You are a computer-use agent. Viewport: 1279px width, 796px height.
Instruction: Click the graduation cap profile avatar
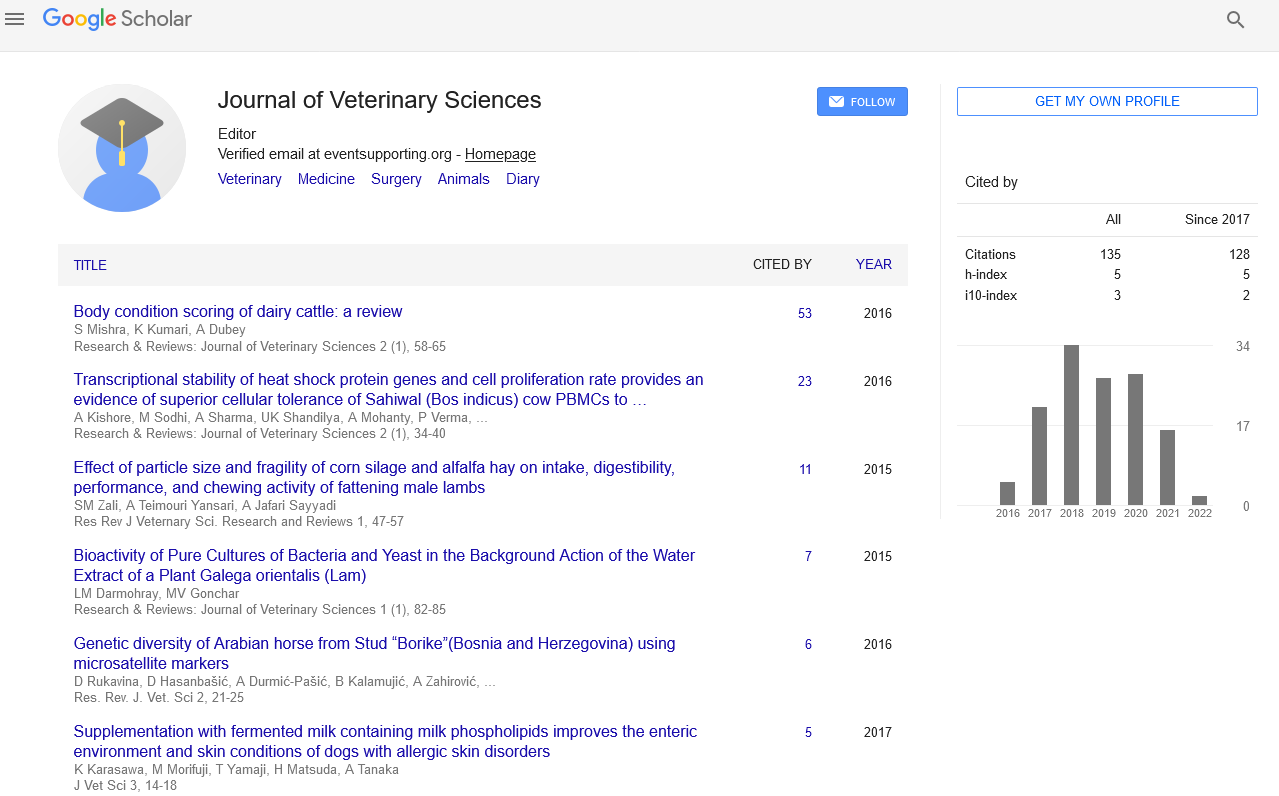122,148
